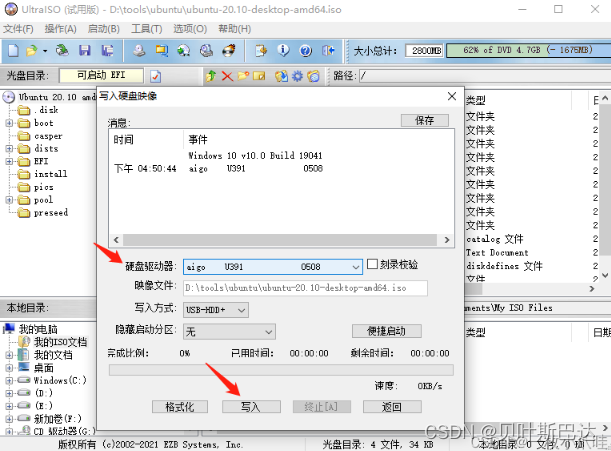Click the red X Delete icon
Viewport: 611px width, 451px height.
coord(227,76)
